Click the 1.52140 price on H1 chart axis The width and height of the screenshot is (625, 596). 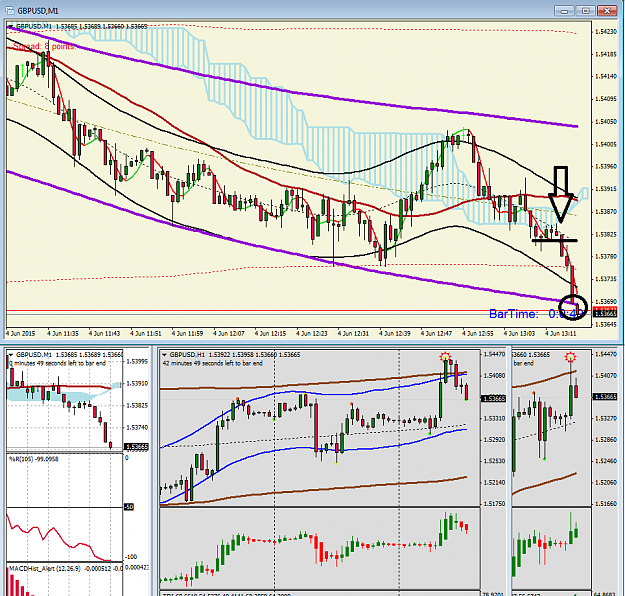point(494,482)
